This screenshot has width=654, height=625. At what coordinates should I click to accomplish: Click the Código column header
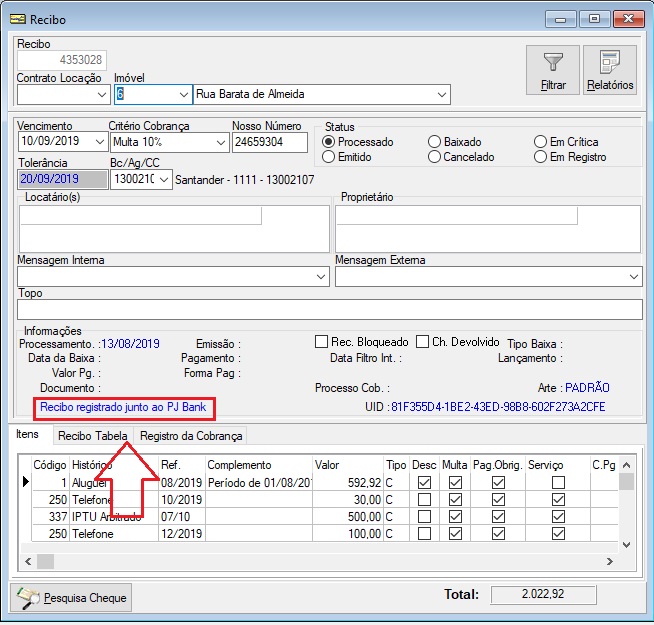[50, 465]
